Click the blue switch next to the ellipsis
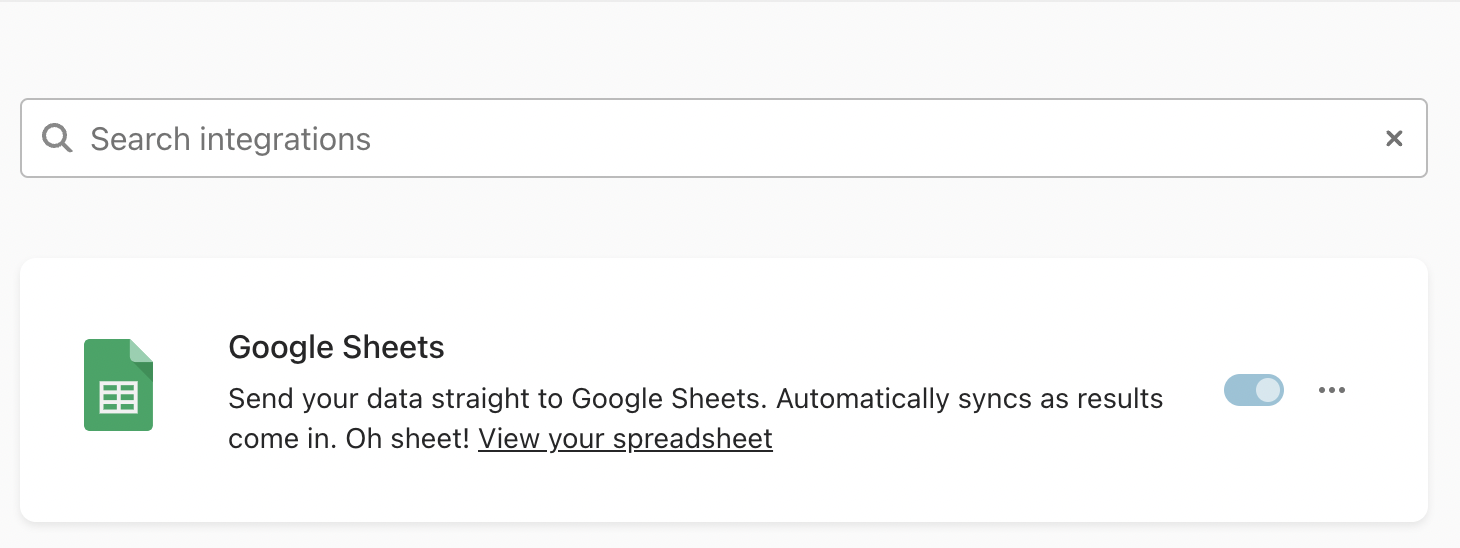Image resolution: width=1460 pixels, height=548 pixels. (x=1254, y=390)
